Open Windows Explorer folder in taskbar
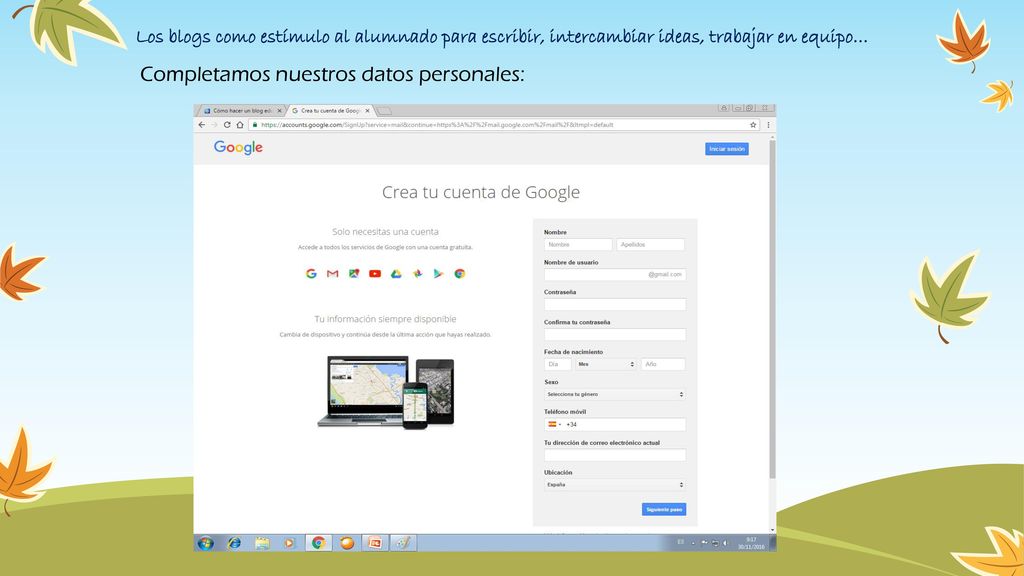This screenshot has width=1024, height=576. [262, 543]
